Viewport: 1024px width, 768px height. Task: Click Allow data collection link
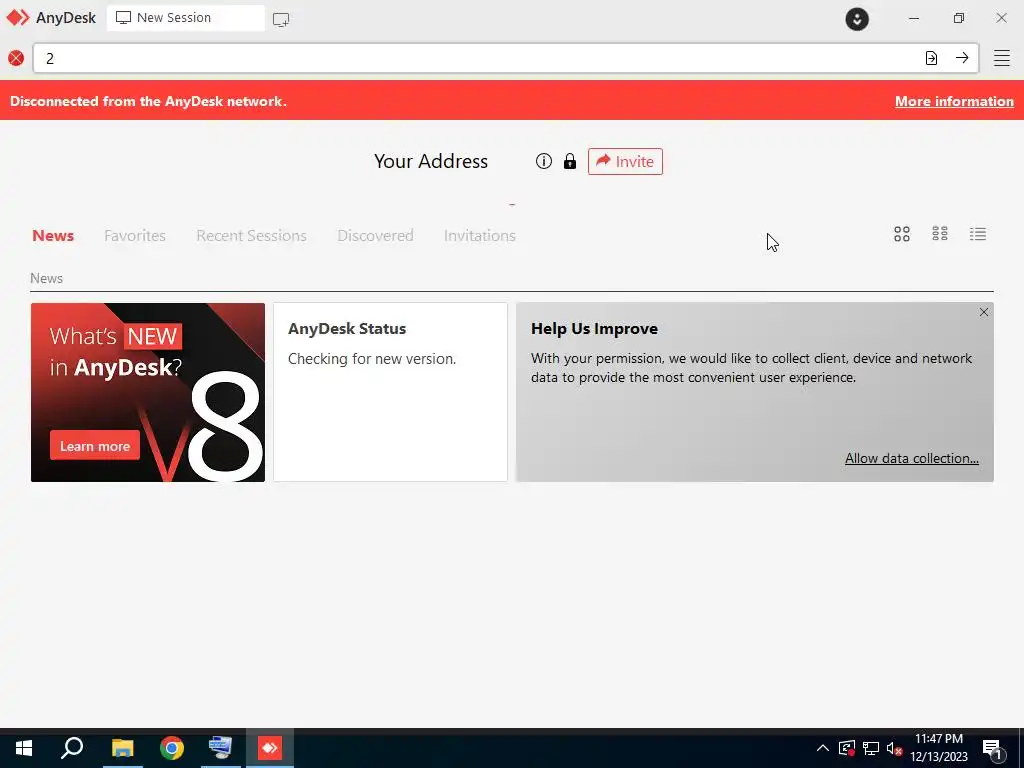coord(912,458)
